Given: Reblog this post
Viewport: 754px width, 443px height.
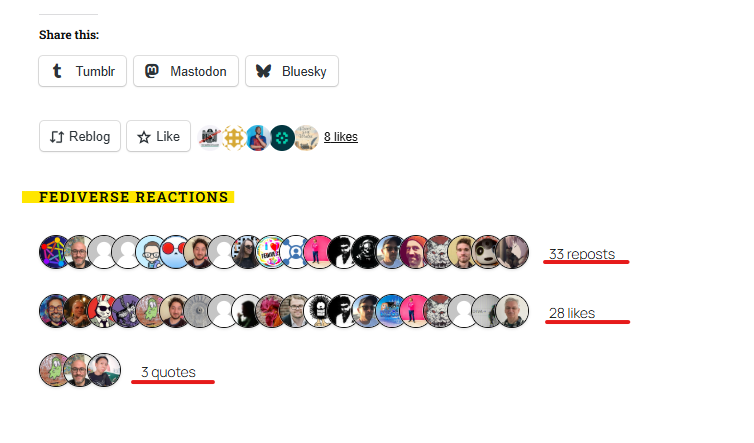Looking at the screenshot, I should [80, 137].
